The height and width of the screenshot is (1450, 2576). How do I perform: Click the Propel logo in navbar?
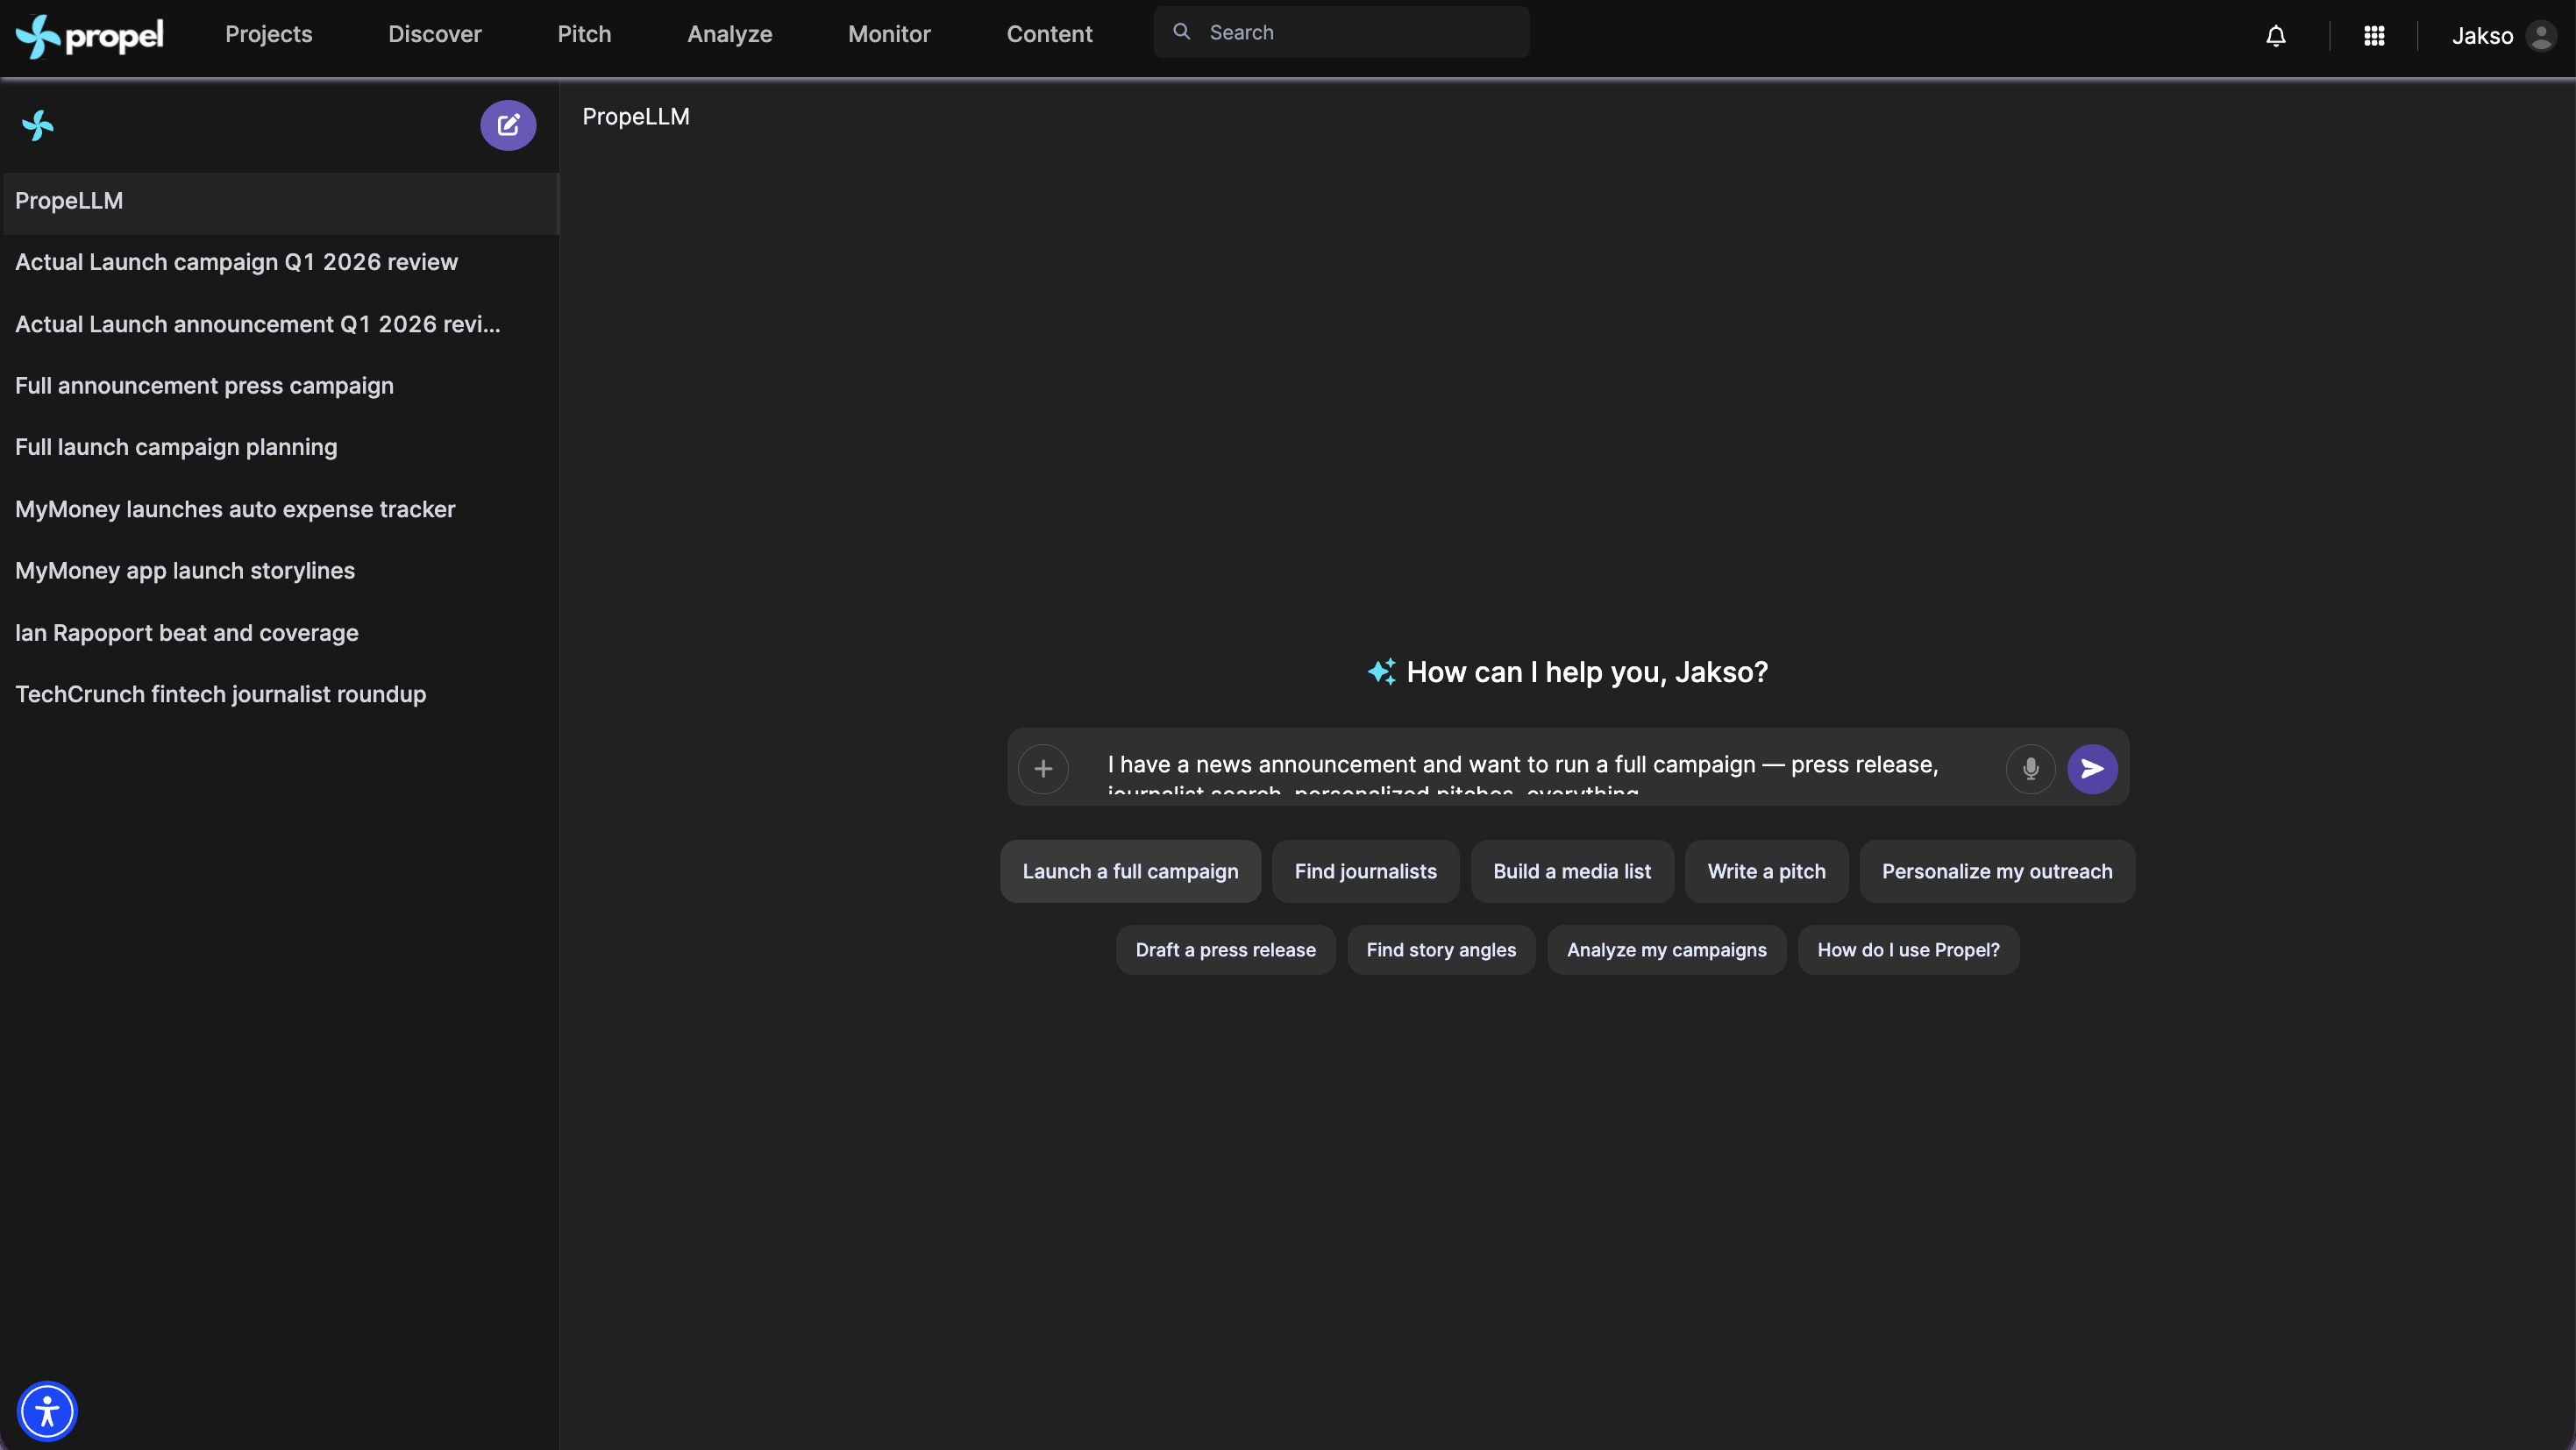pyautogui.click(x=90, y=36)
